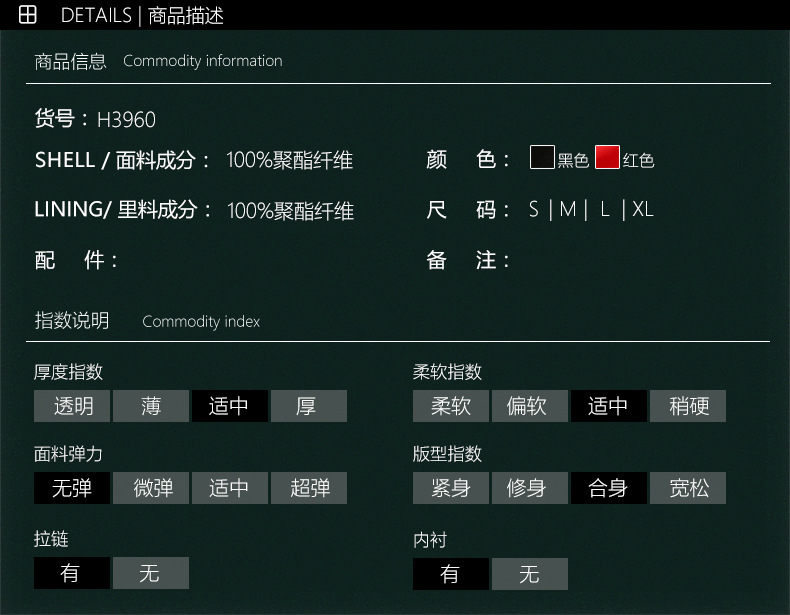Select 偏软 softness option
The image size is (790, 615).
click(x=530, y=406)
